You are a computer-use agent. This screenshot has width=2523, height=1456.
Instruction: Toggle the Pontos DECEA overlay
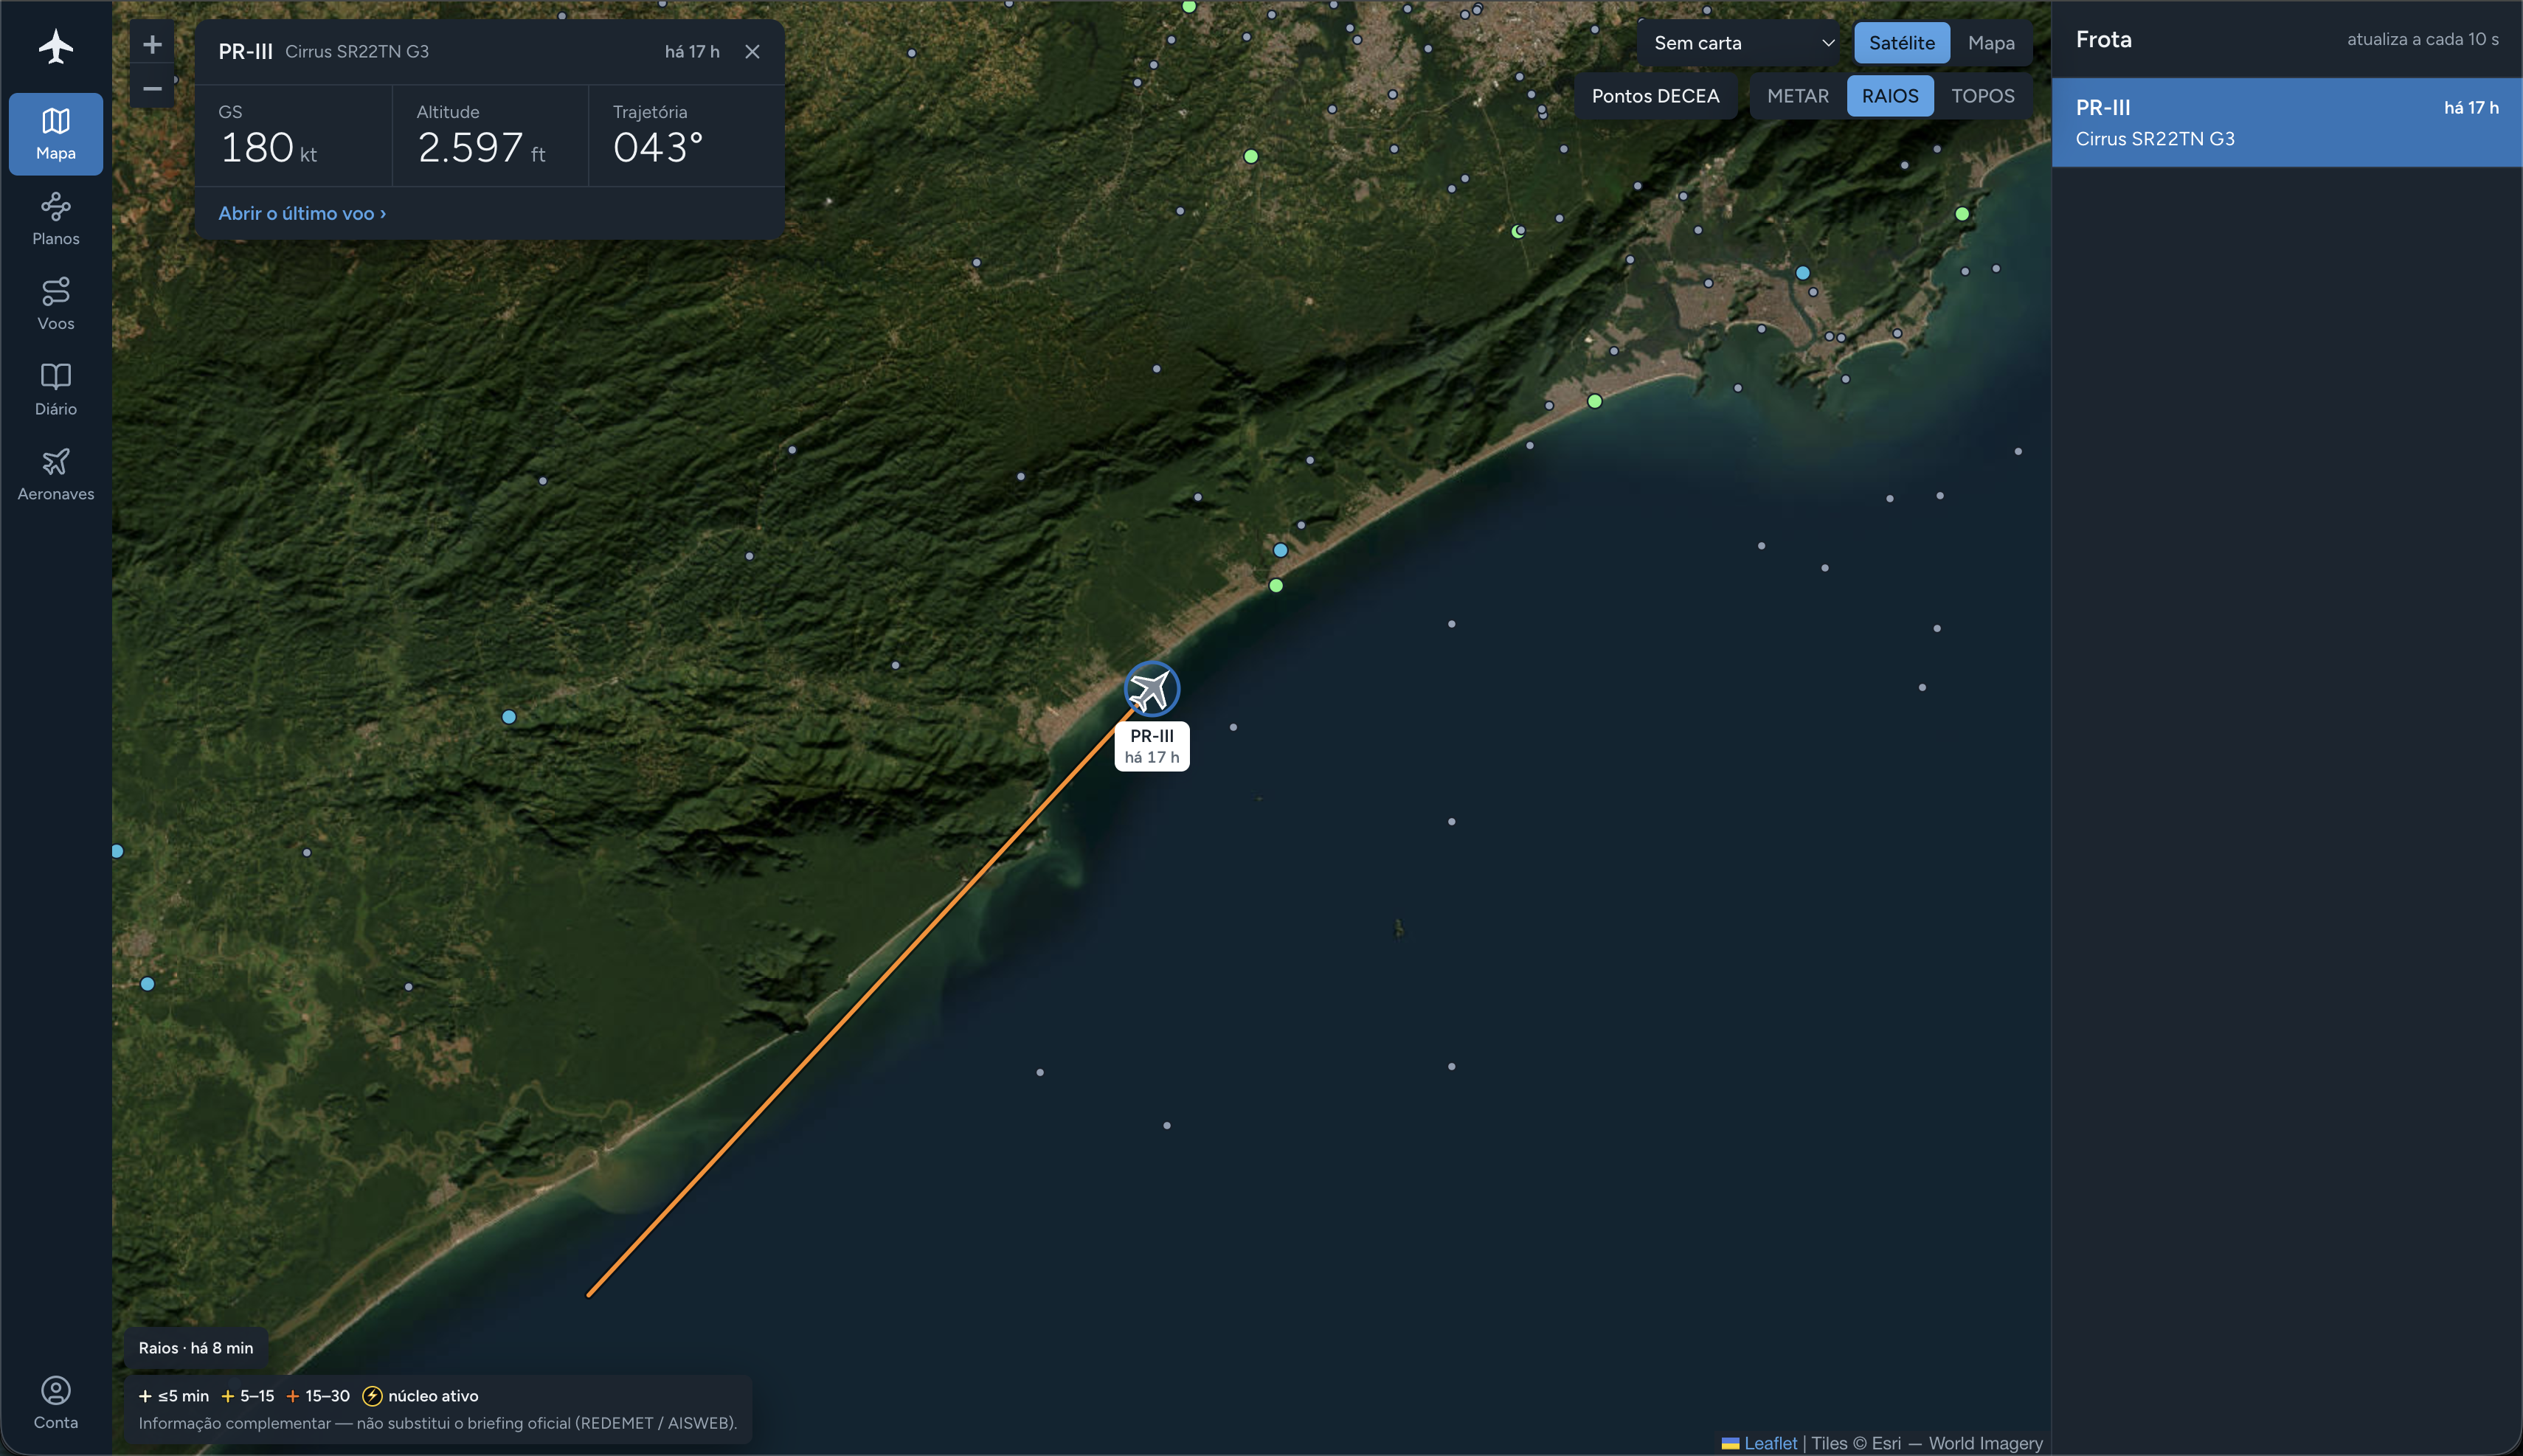click(1655, 96)
